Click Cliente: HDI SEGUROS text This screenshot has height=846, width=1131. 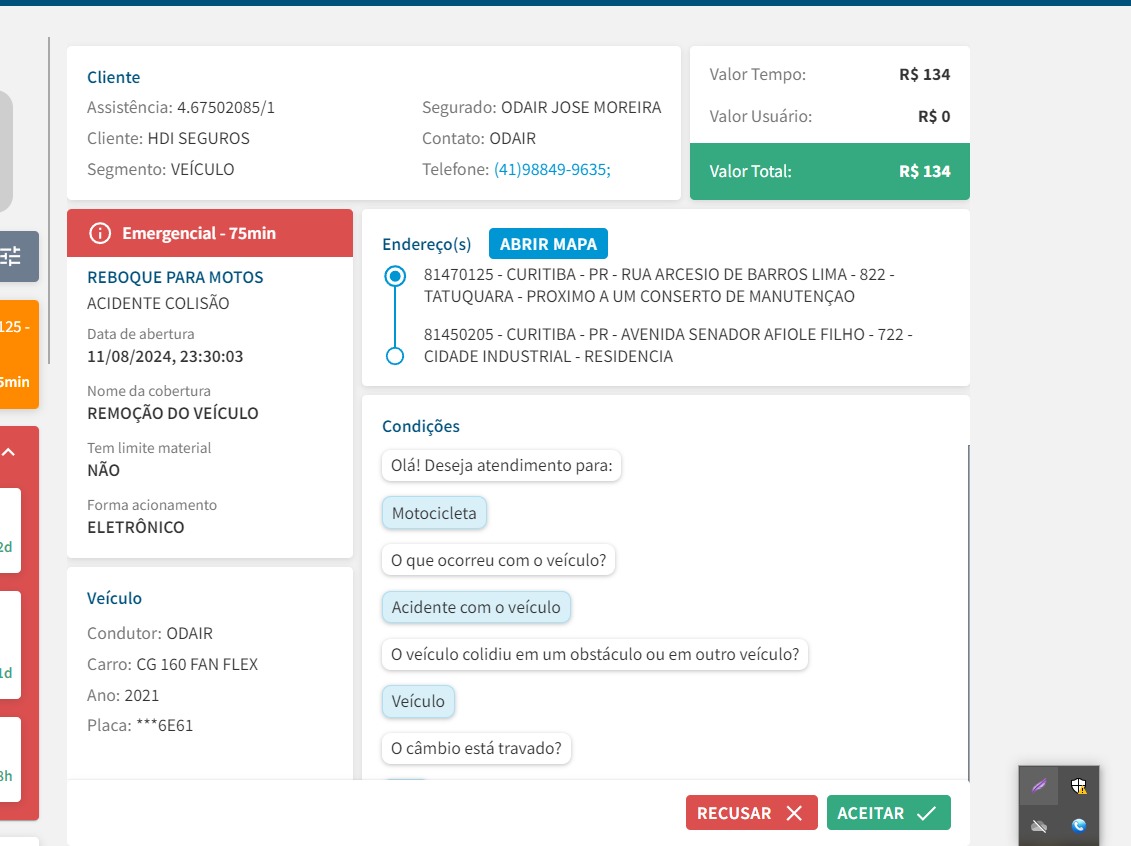pyautogui.click(x=168, y=138)
